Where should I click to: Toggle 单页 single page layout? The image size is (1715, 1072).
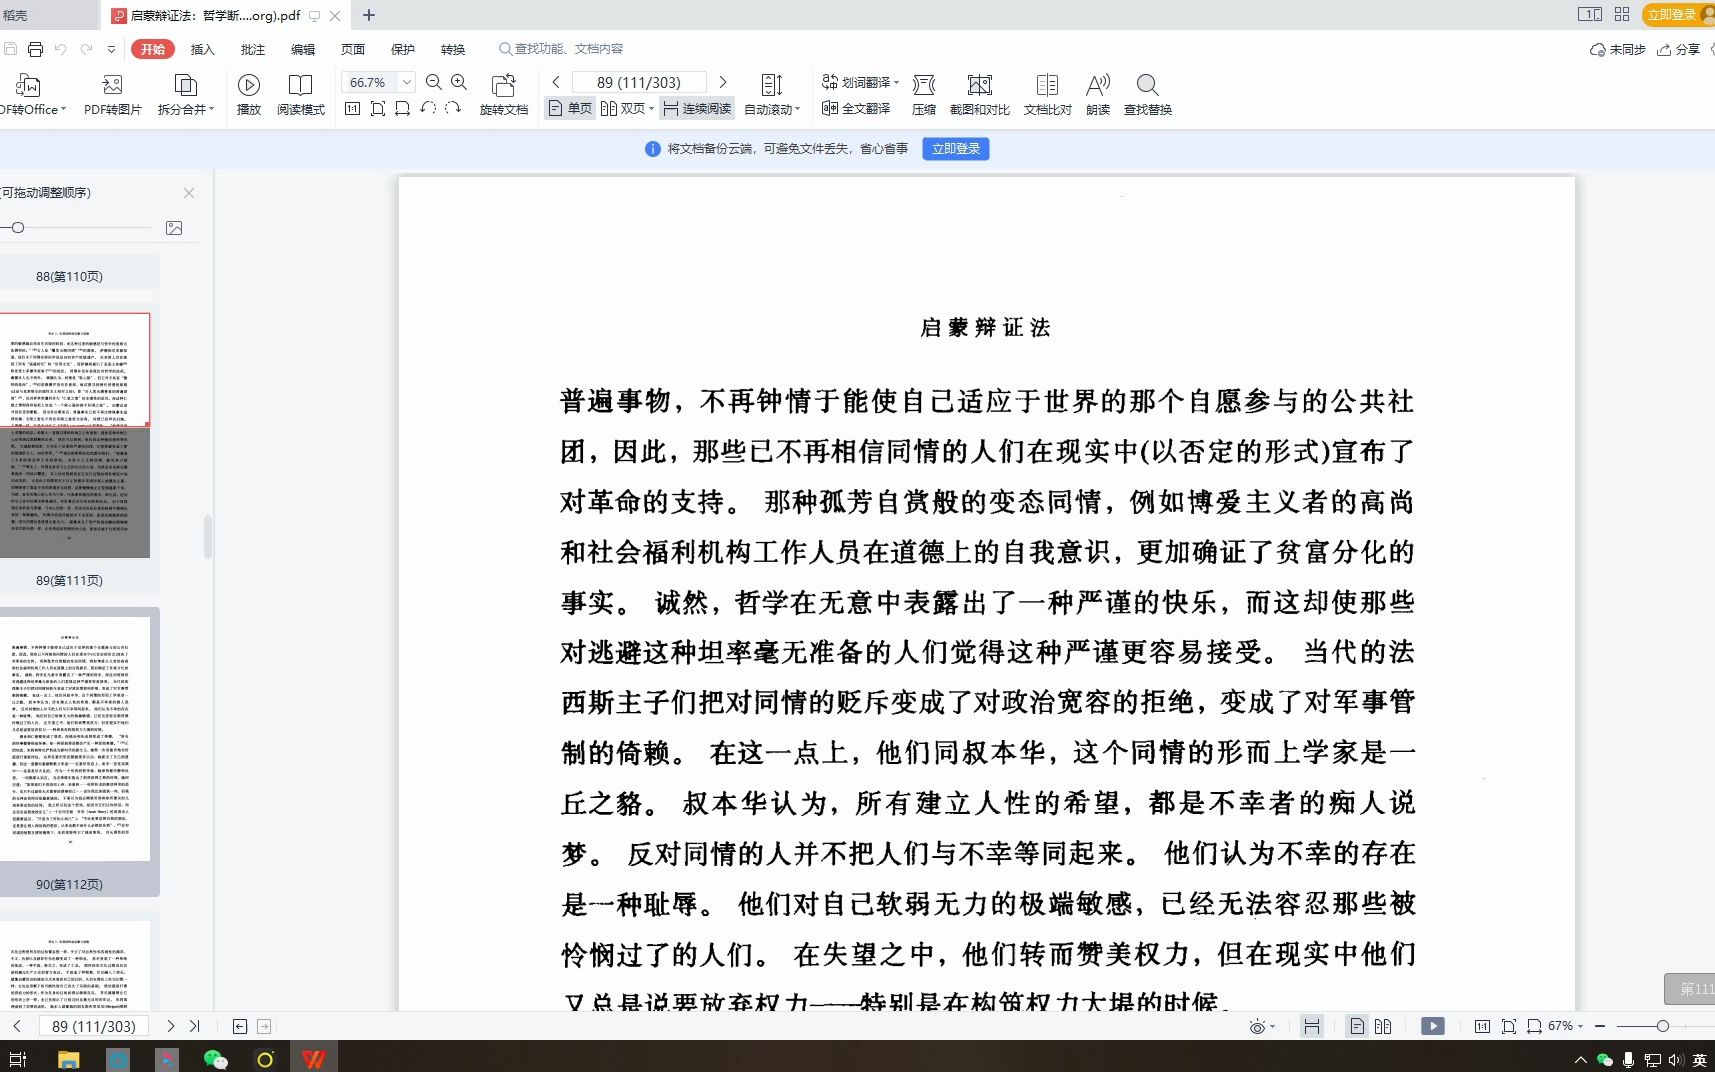tap(570, 108)
